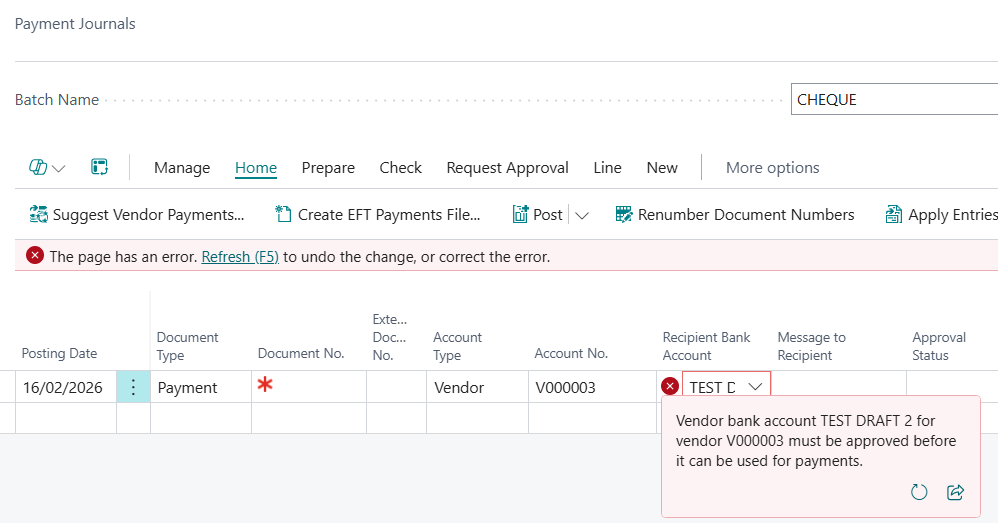Open the Request Approval menu

click(507, 168)
